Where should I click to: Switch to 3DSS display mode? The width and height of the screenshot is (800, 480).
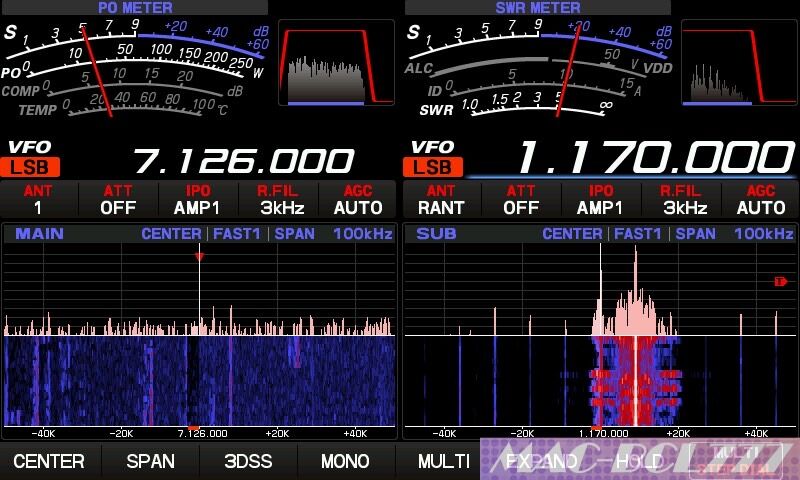tap(248, 461)
